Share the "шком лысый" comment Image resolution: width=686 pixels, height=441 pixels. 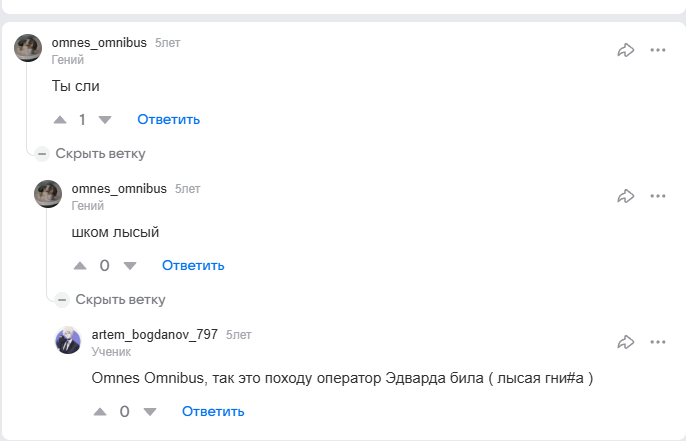click(x=626, y=195)
